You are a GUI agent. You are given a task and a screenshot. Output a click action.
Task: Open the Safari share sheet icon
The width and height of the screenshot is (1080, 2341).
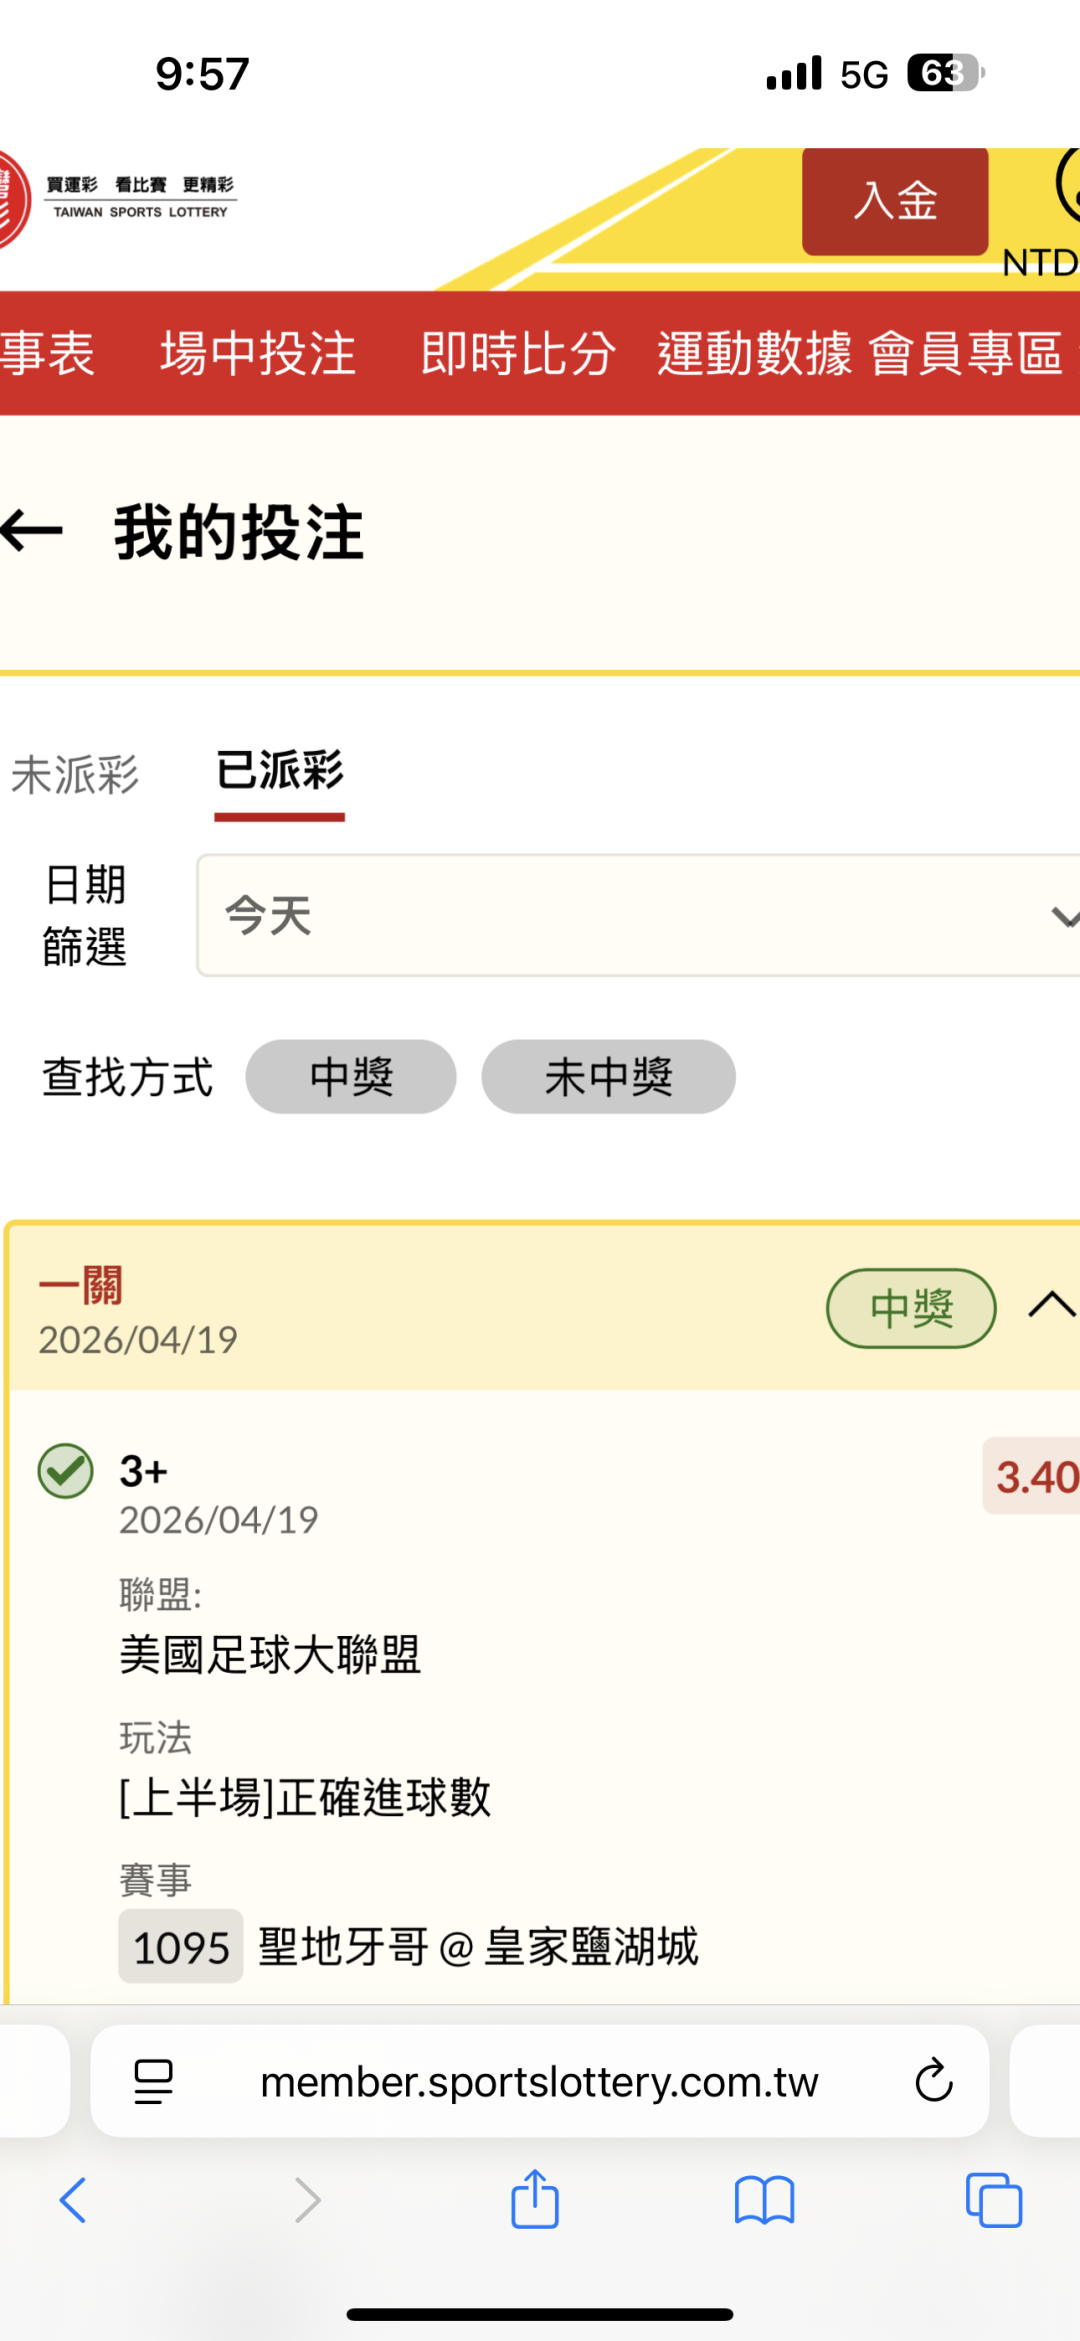click(x=535, y=2200)
